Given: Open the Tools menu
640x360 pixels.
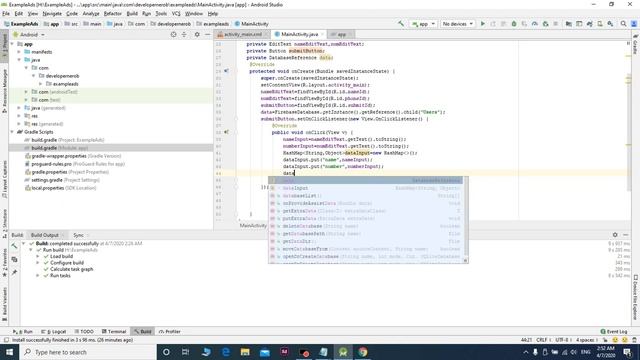Looking at the screenshot, I should coord(161,13).
